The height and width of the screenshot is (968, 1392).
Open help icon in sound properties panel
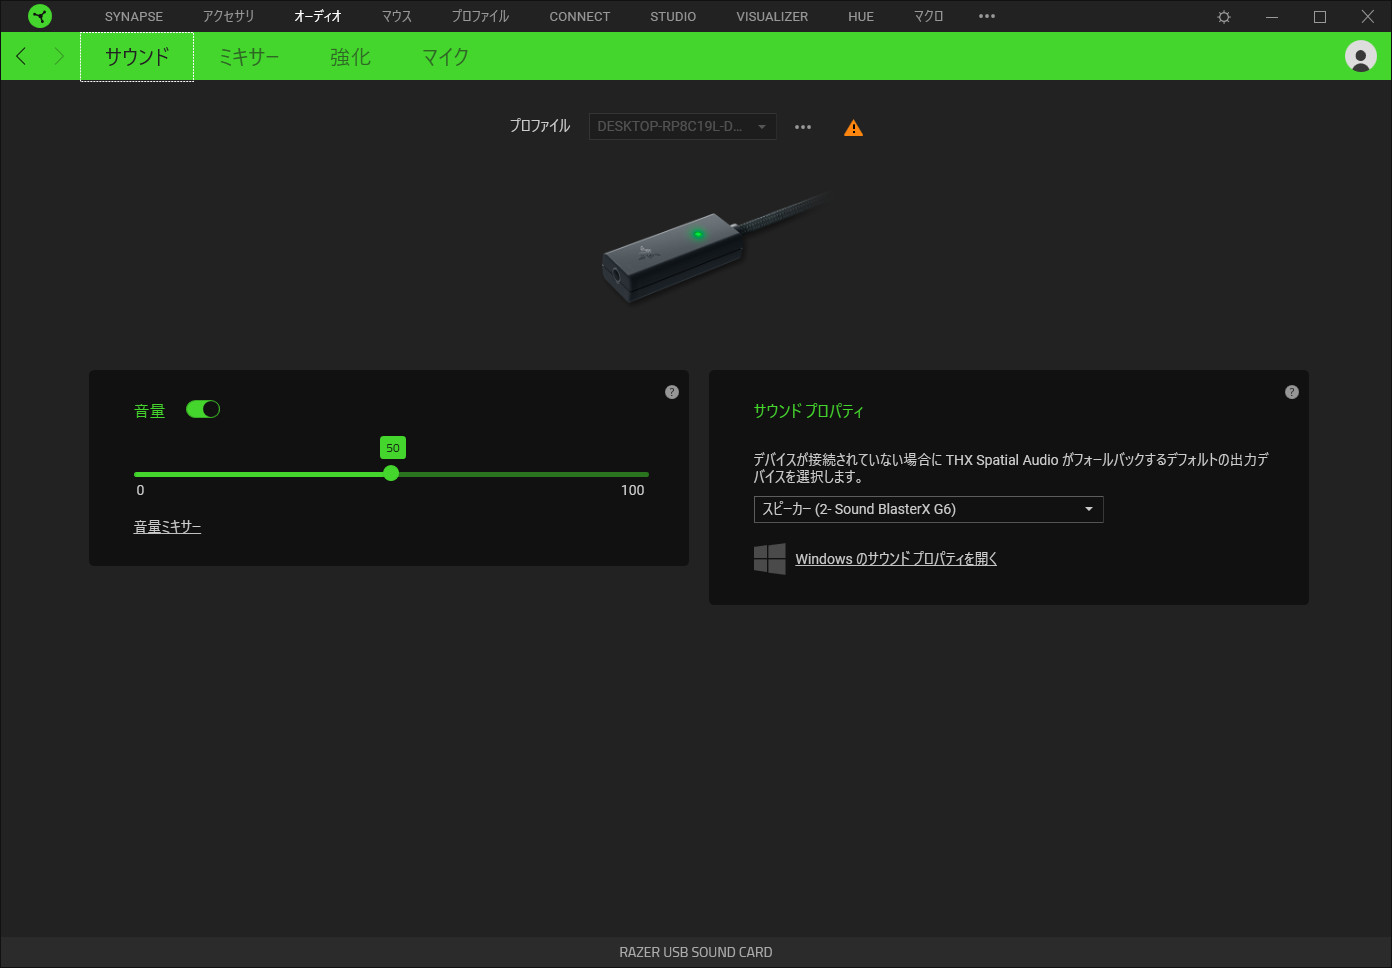(x=1292, y=392)
